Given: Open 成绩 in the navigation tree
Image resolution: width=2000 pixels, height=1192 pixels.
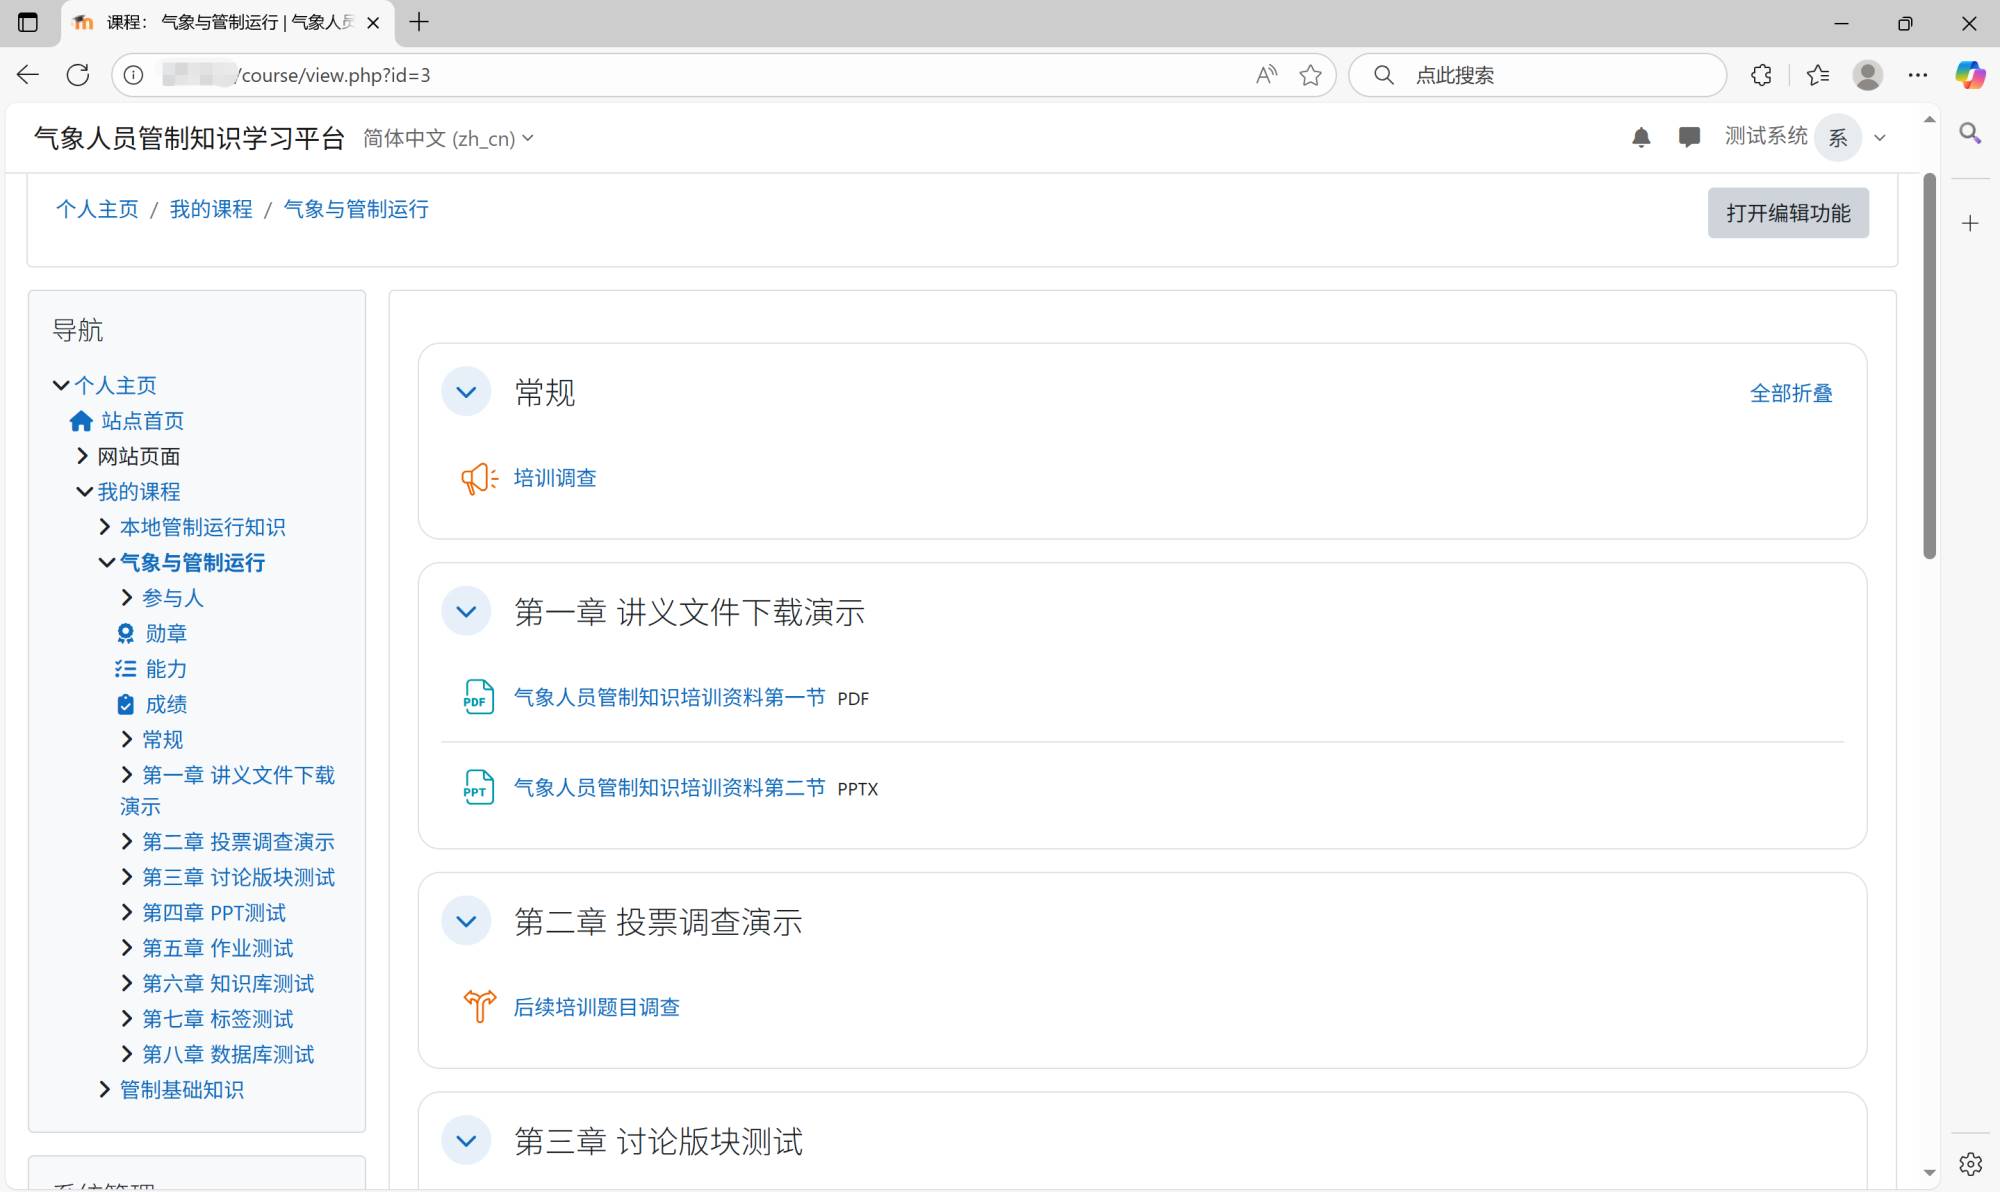Looking at the screenshot, I should click(166, 704).
